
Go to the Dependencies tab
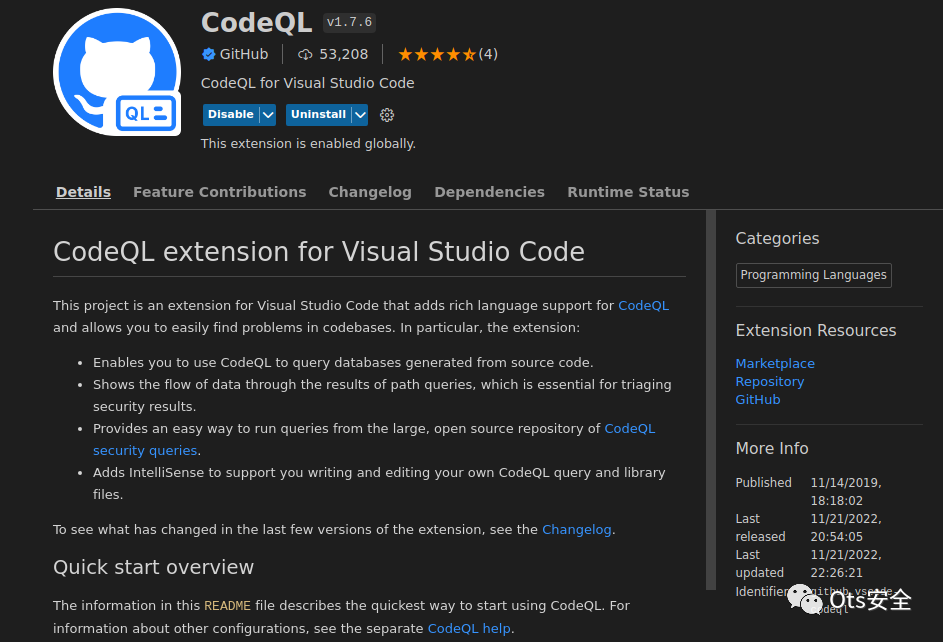489,192
